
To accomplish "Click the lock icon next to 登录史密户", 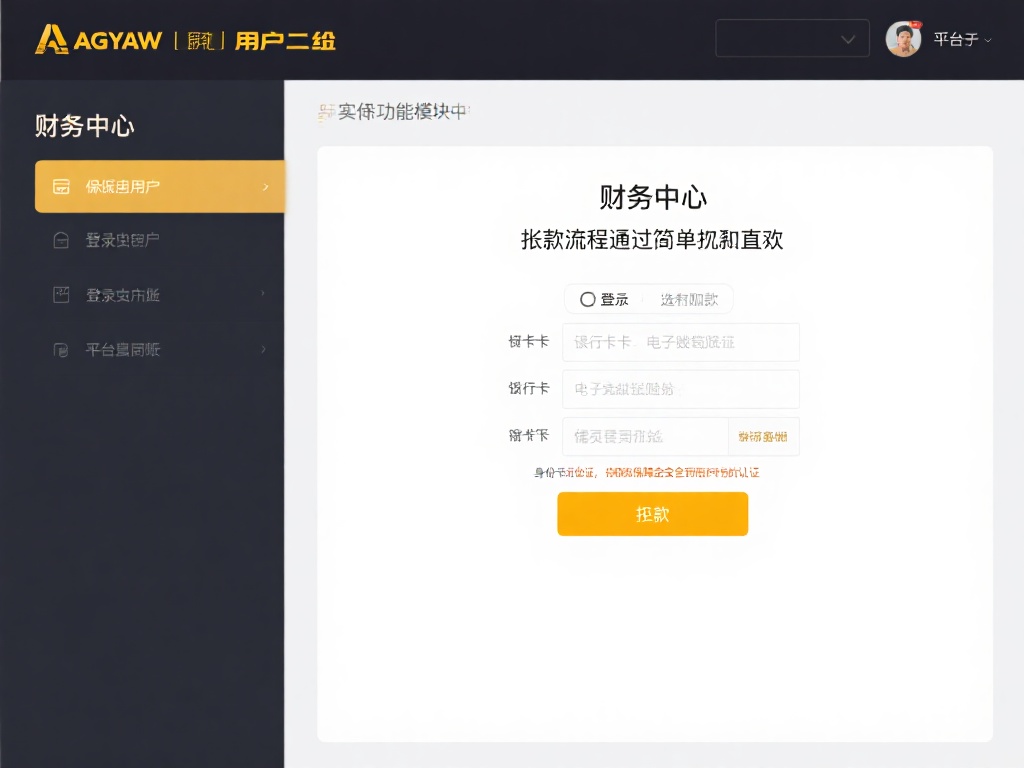I will 62,240.
